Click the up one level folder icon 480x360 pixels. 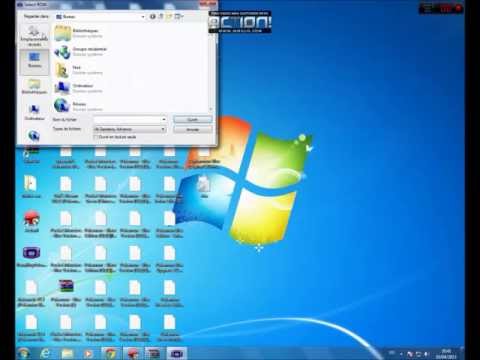point(161,16)
